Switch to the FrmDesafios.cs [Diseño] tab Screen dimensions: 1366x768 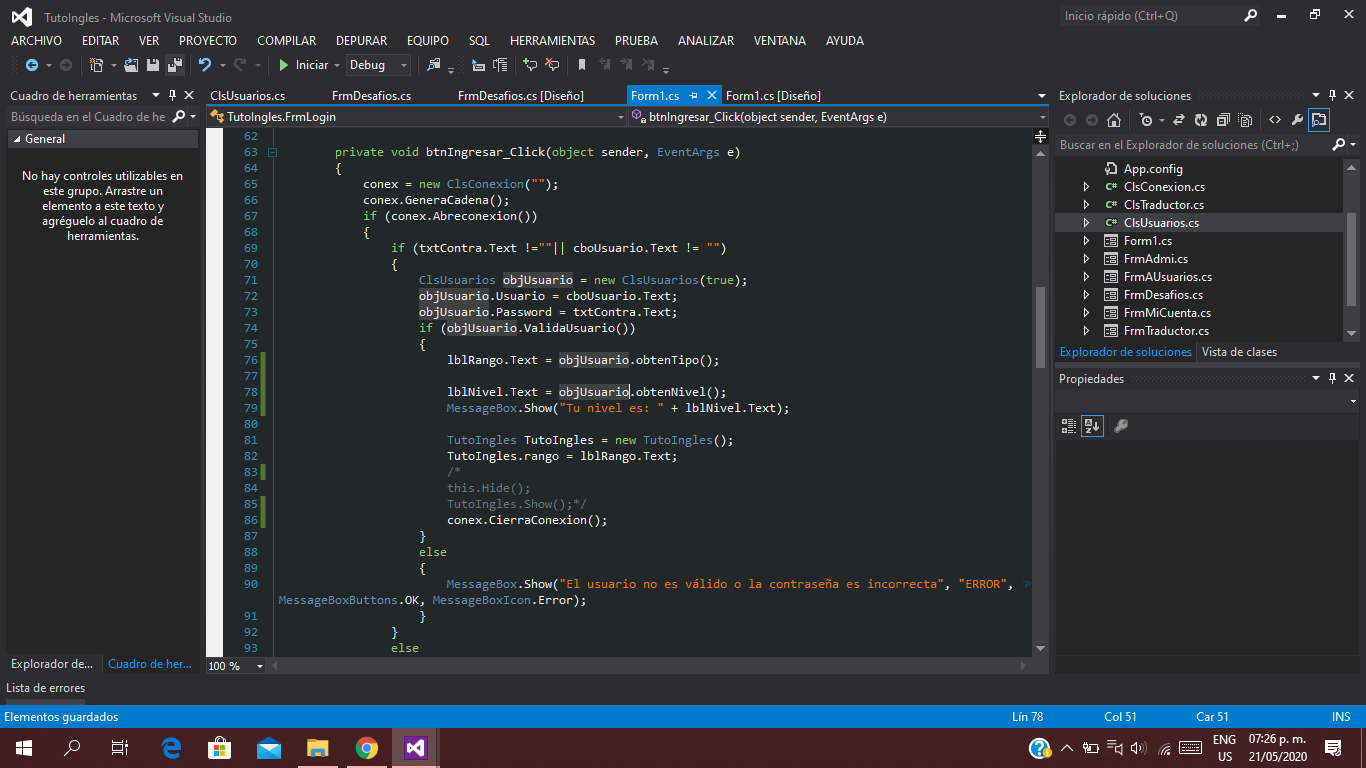pos(520,96)
